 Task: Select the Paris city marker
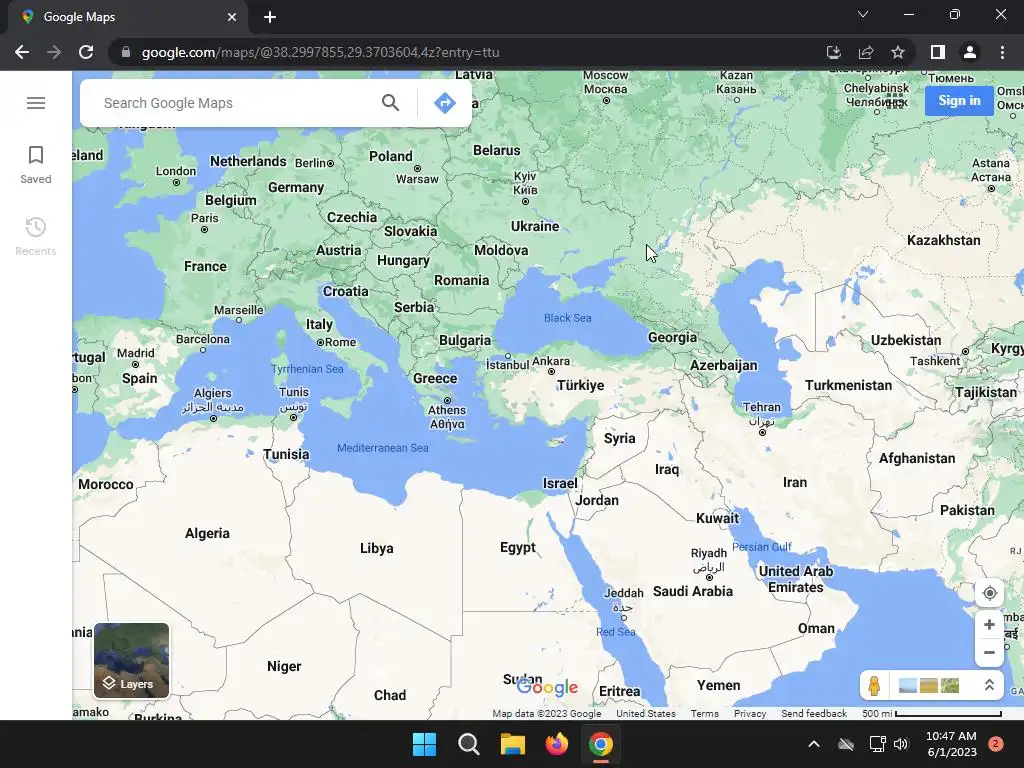coord(204,229)
